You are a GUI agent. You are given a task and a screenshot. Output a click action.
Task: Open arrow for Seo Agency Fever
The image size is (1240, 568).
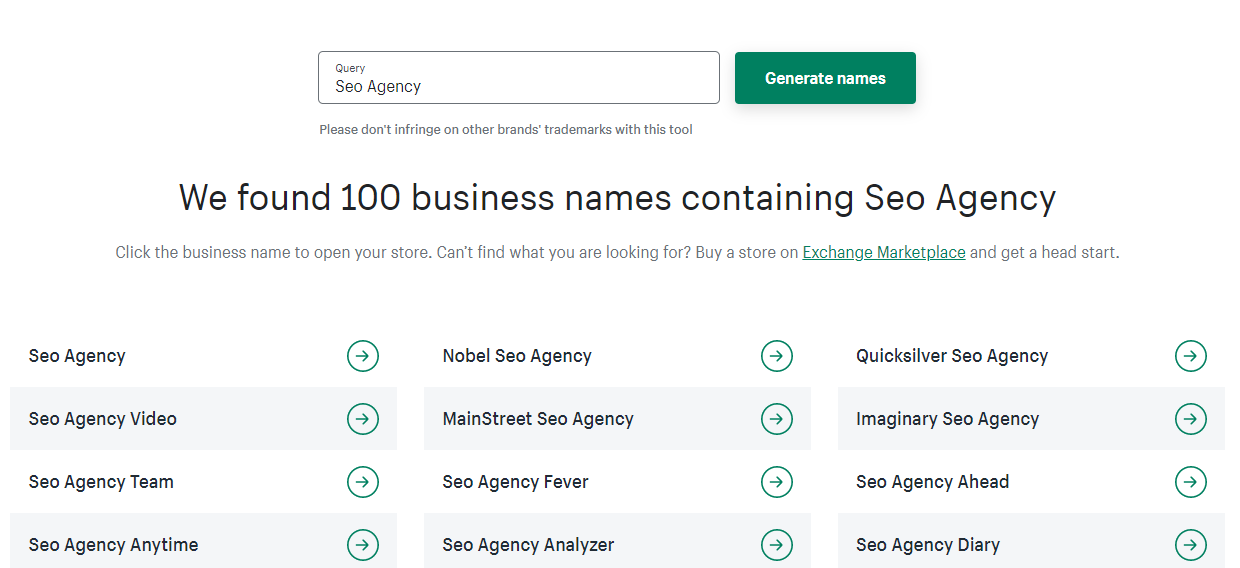777,482
